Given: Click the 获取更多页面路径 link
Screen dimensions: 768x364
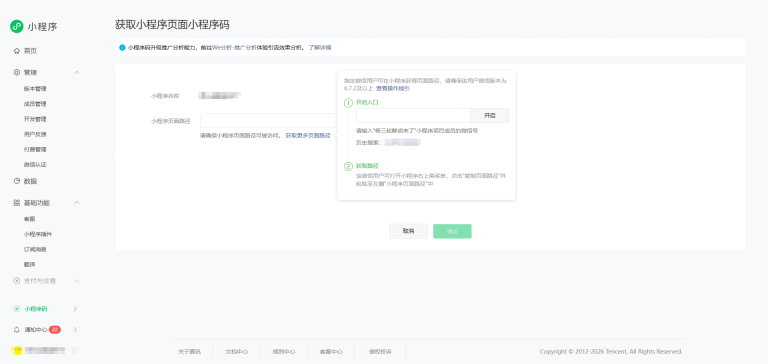Looking at the screenshot, I should pyautogui.click(x=308, y=135).
